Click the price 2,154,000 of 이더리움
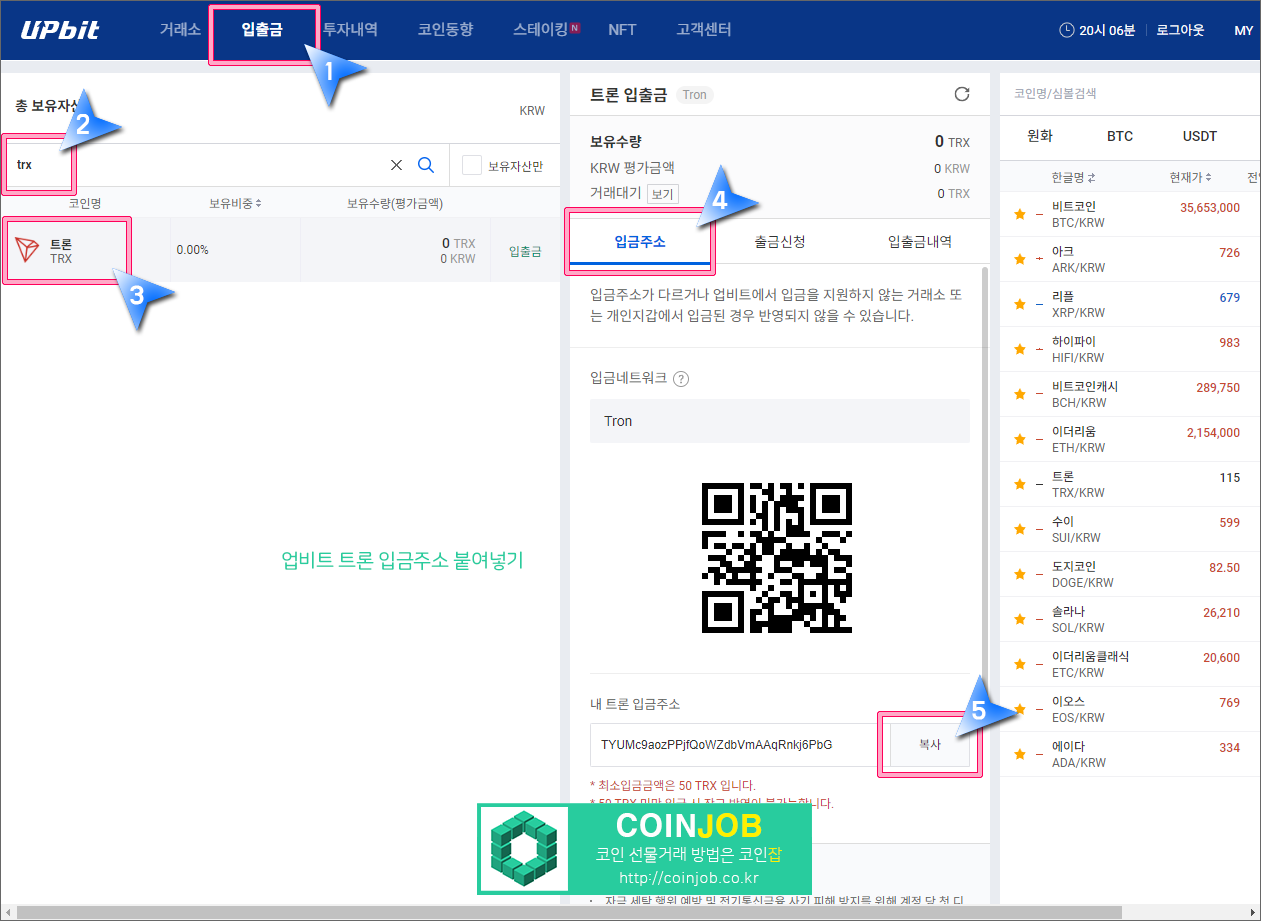 pos(1213,433)
